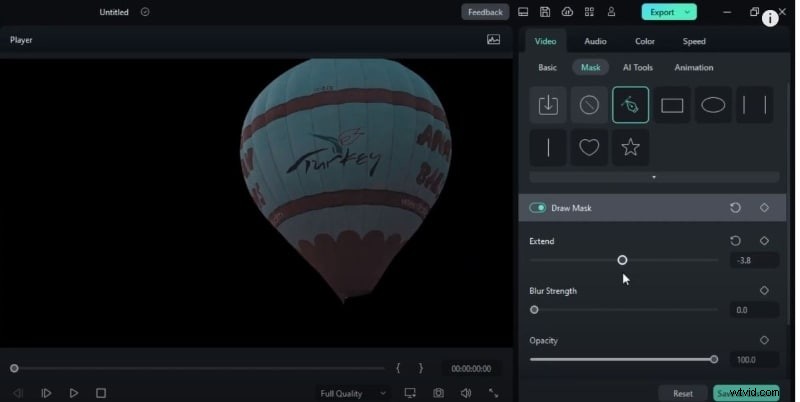Click the Opacity value field 100.0

[755, 360]
